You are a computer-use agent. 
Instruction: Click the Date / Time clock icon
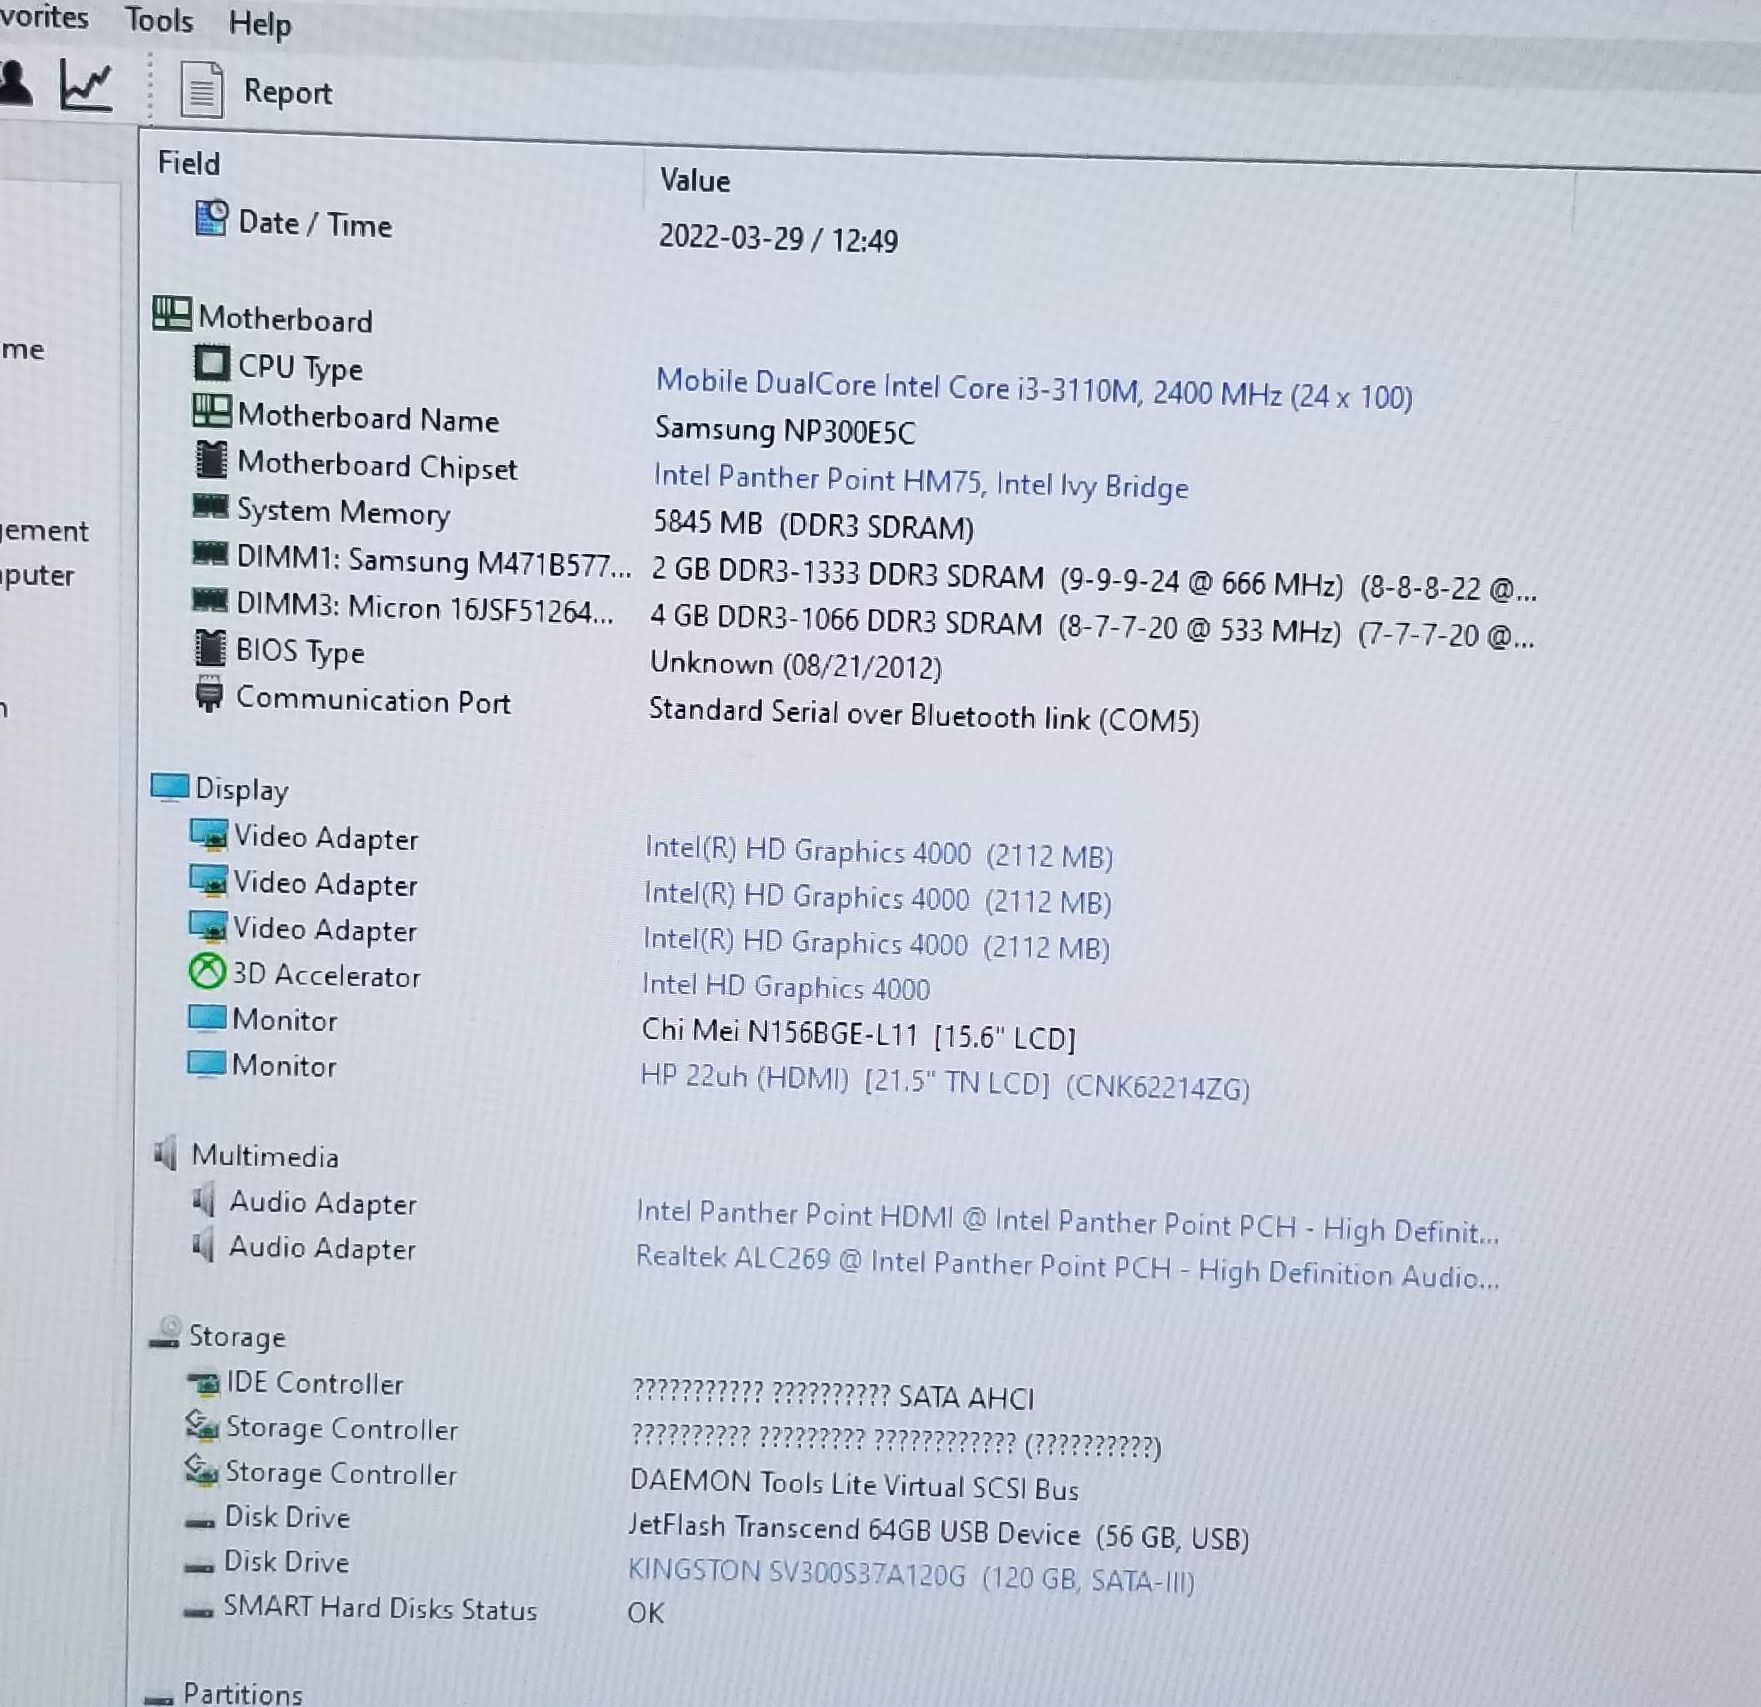coord(211,219)
